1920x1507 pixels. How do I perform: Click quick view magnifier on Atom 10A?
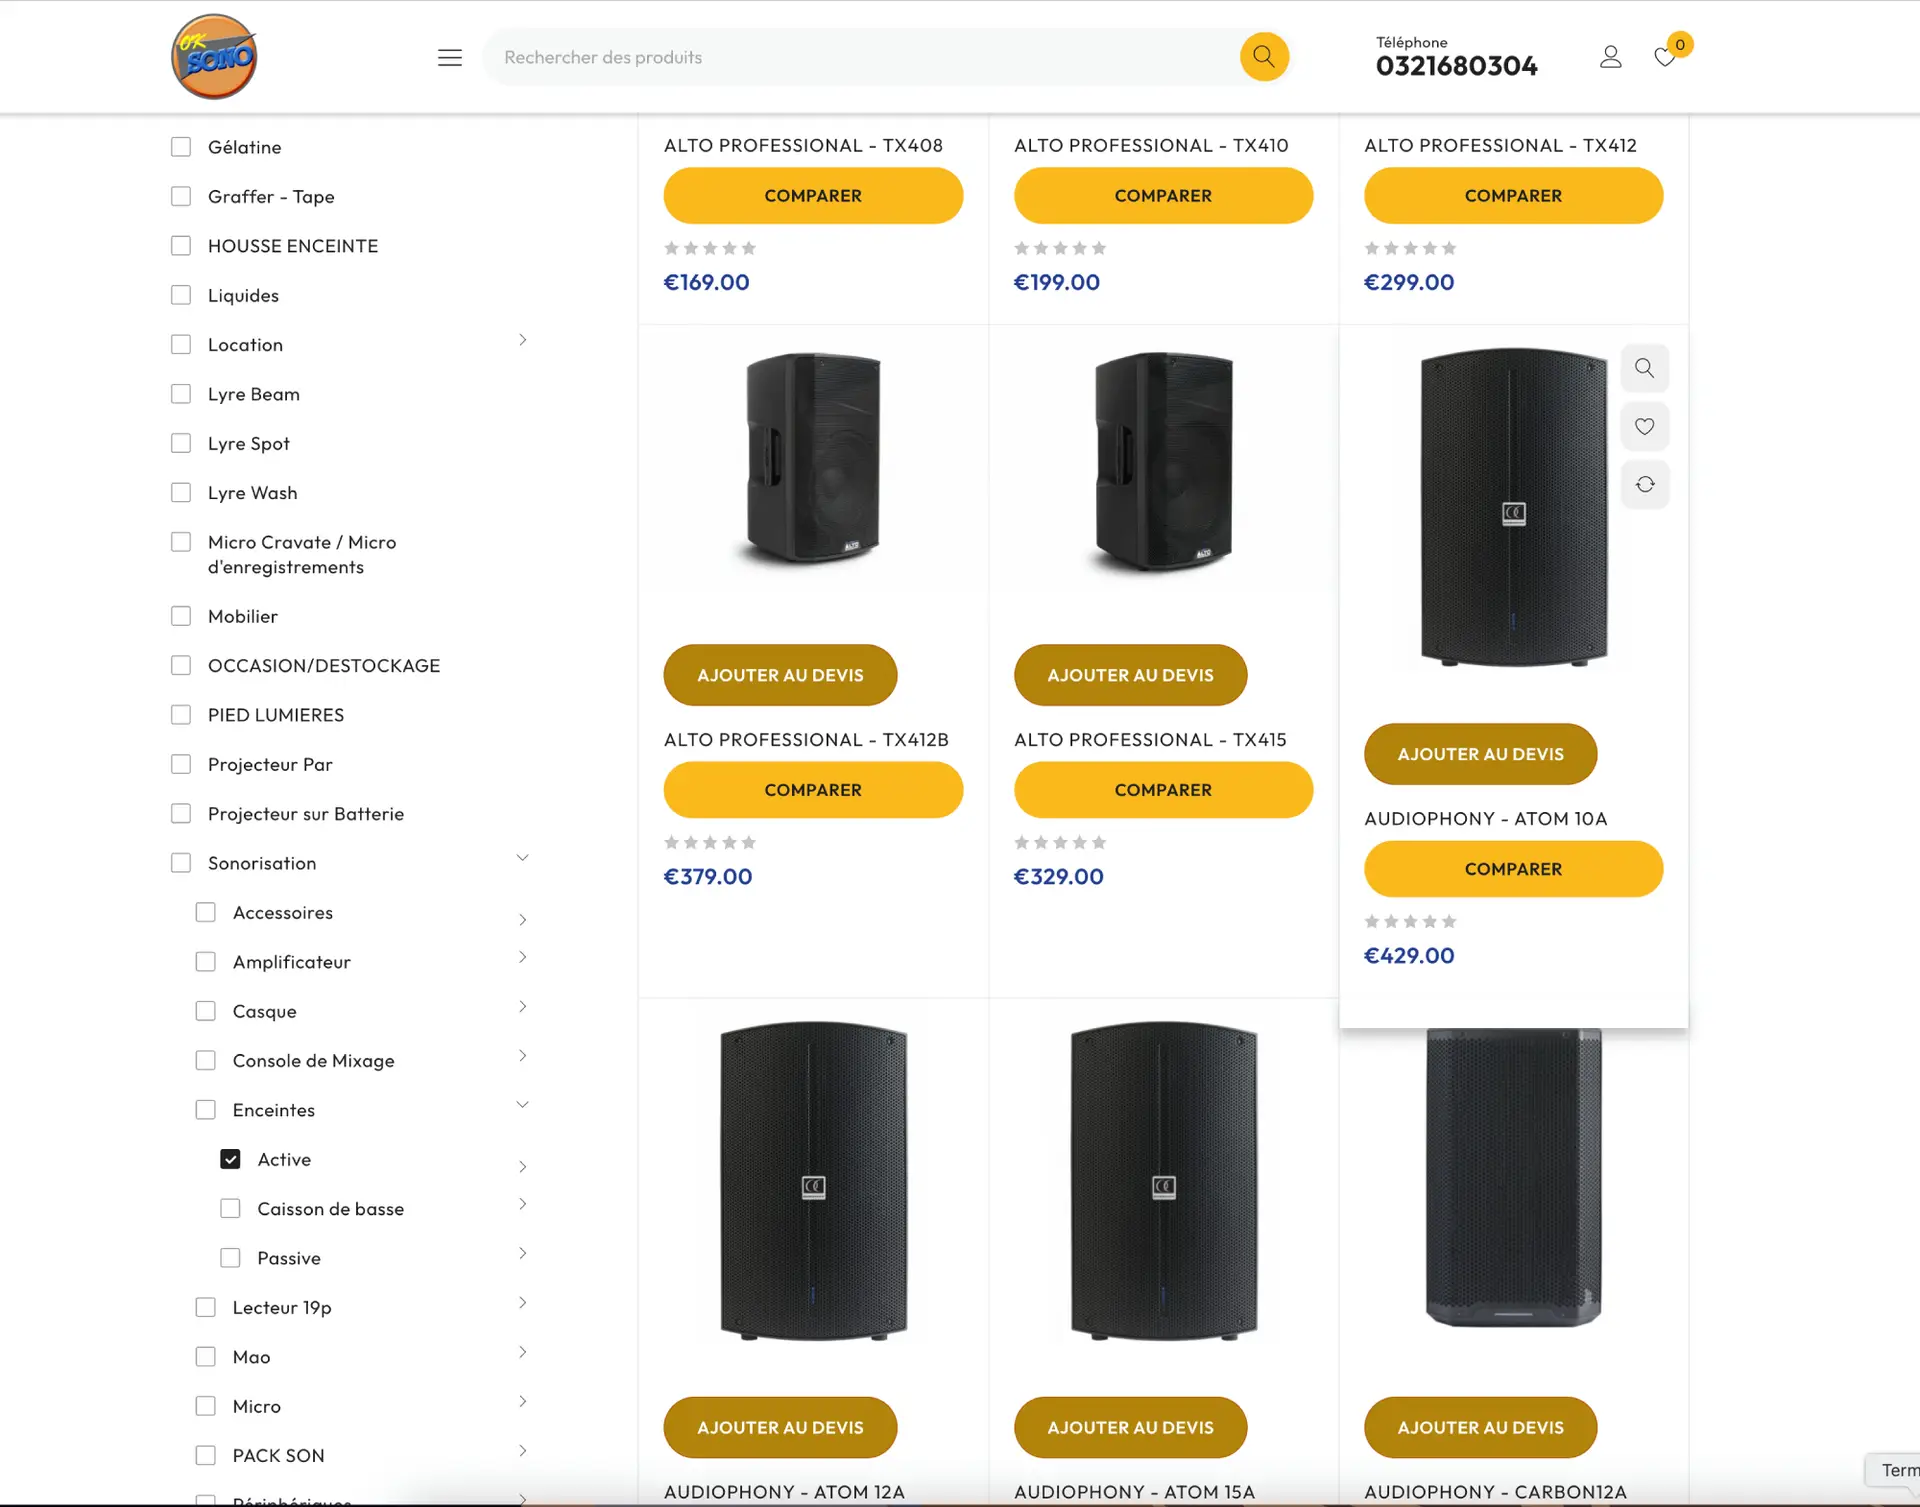[x=1644, y=368]
